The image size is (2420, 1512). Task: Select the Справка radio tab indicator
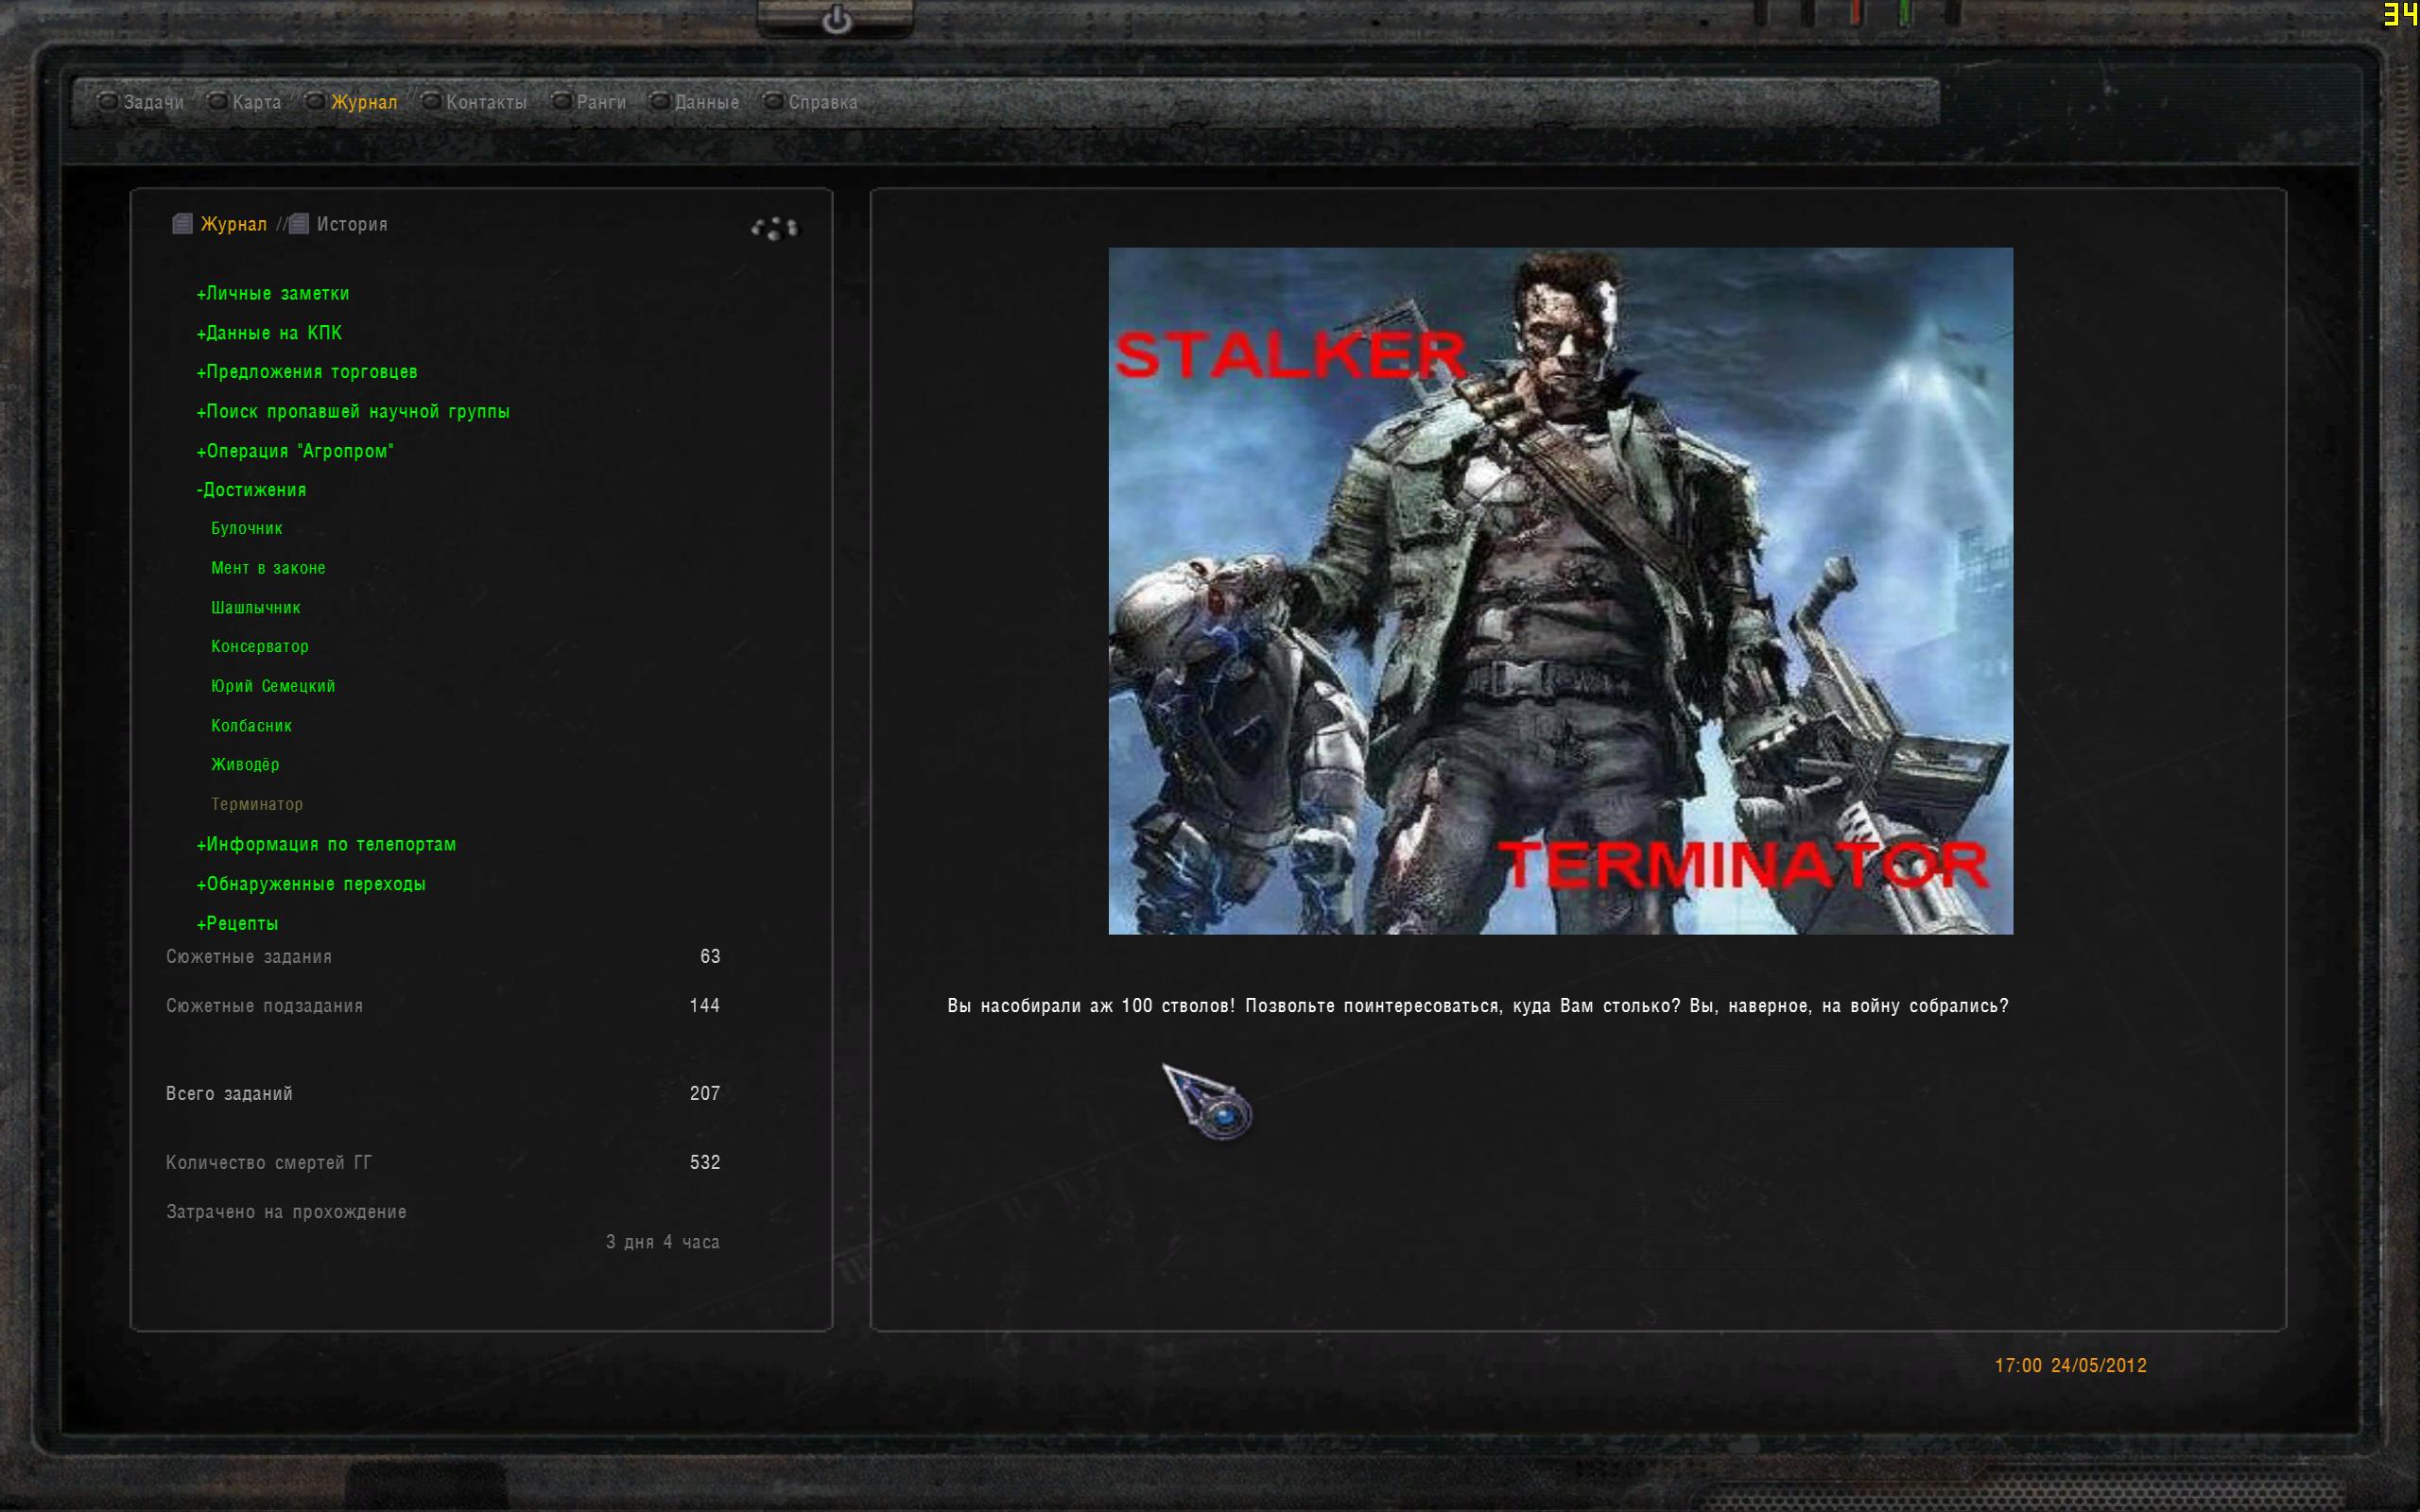[773, 102]
